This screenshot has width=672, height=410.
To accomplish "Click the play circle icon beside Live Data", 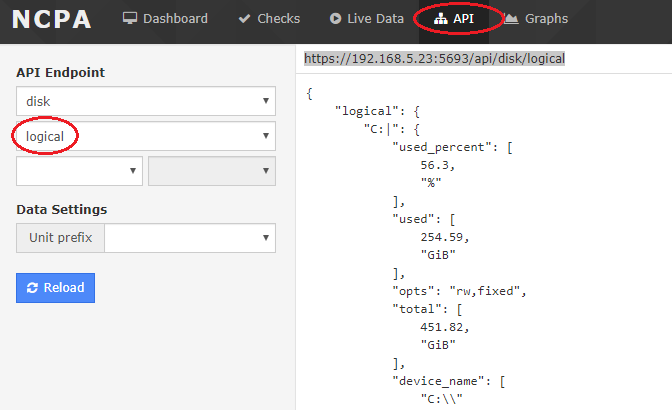I will coord(335,19).
